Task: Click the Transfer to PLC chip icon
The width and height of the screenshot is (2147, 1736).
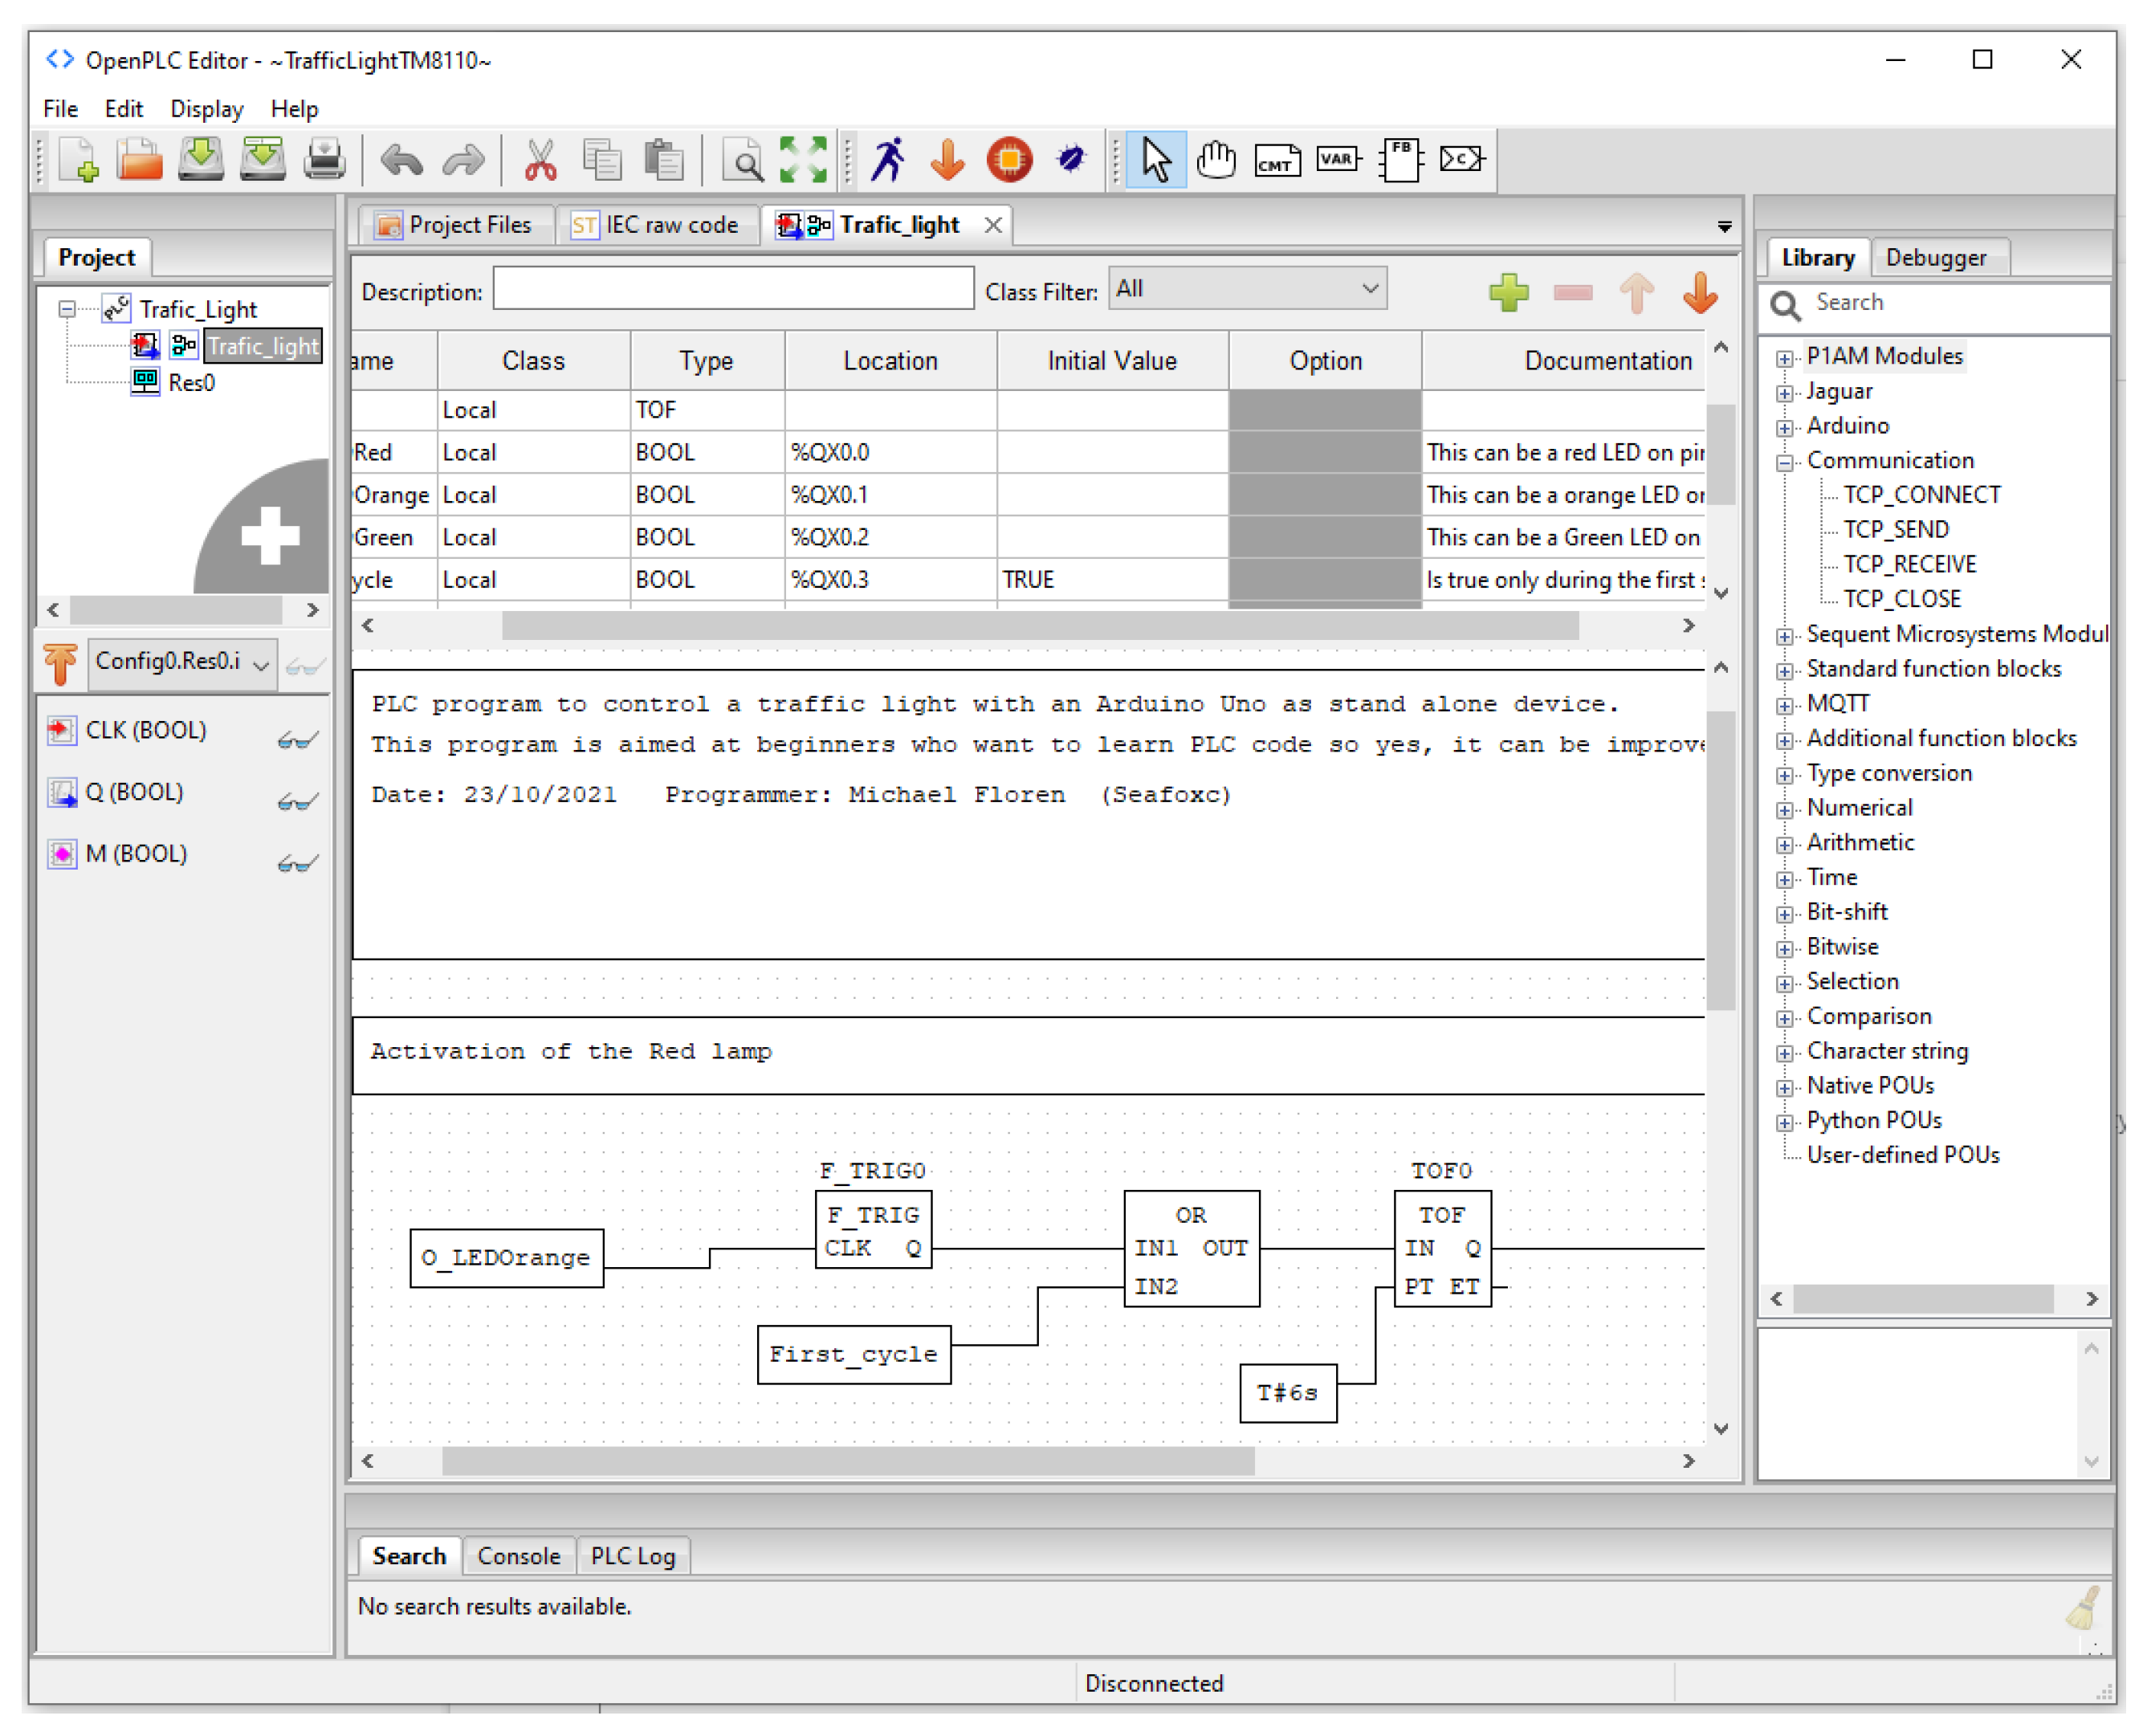Action: pyautogui.click(x=1009, y=159)
